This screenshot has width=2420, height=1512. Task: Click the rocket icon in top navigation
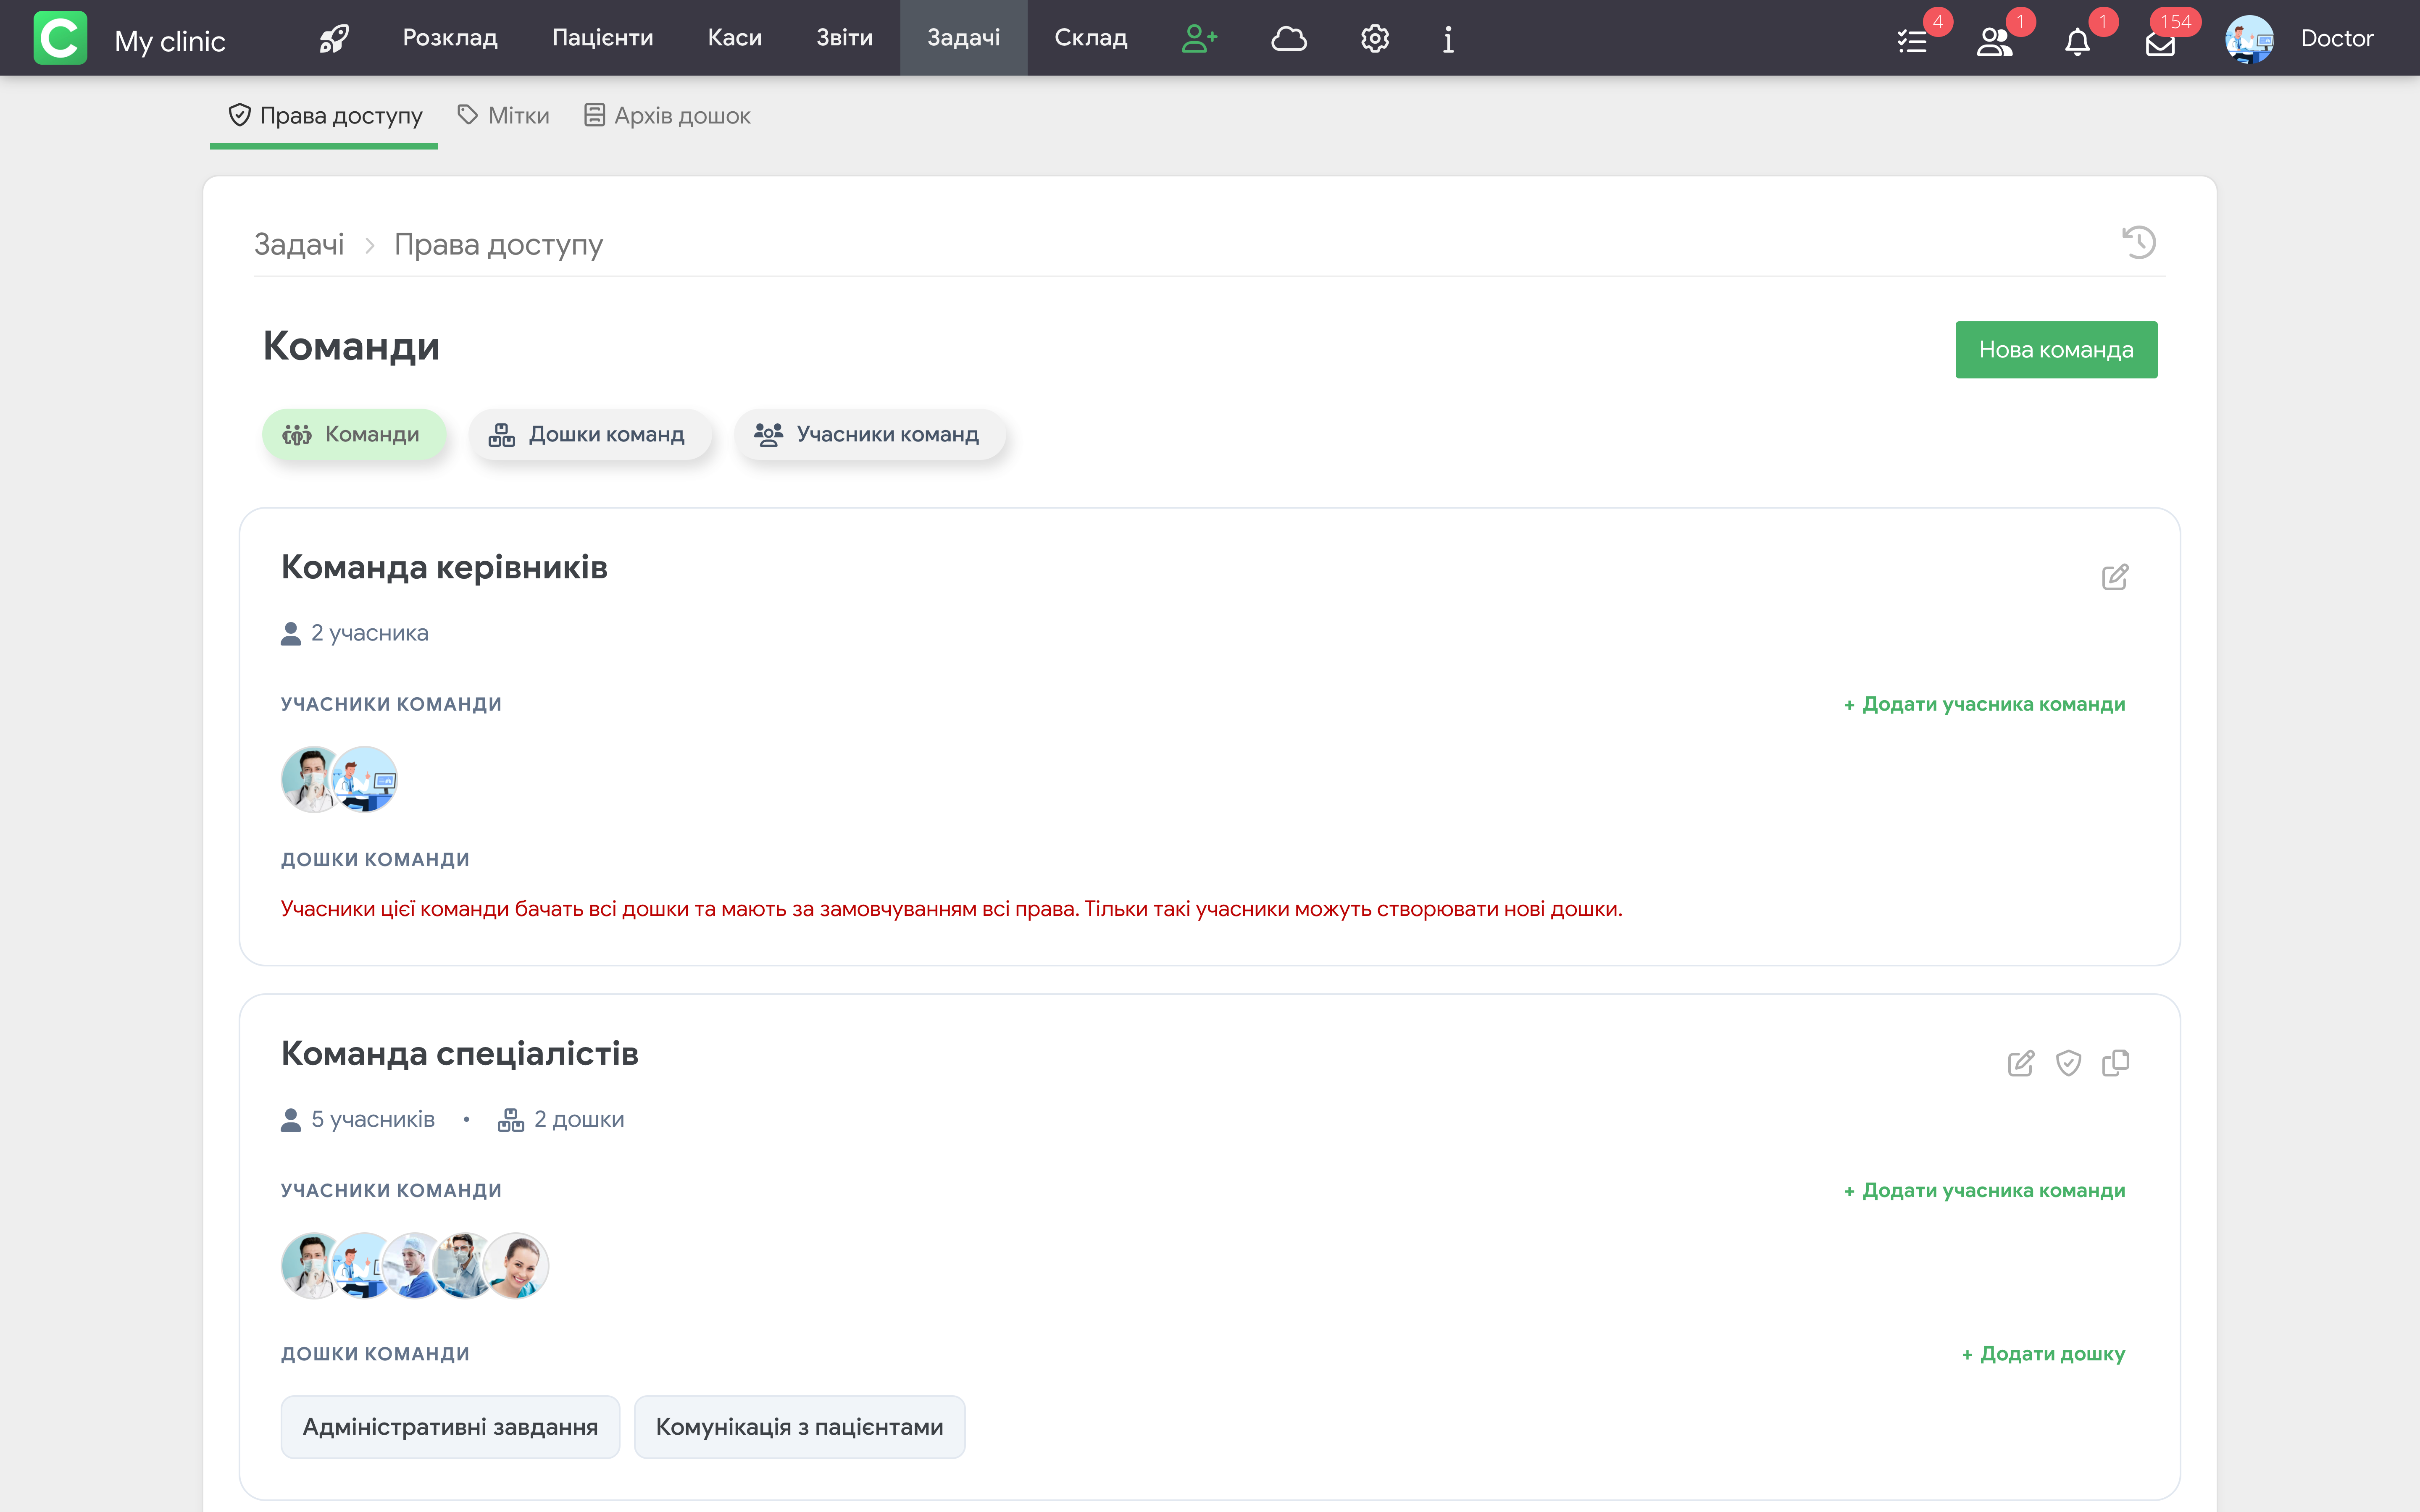tap(334, 38)
